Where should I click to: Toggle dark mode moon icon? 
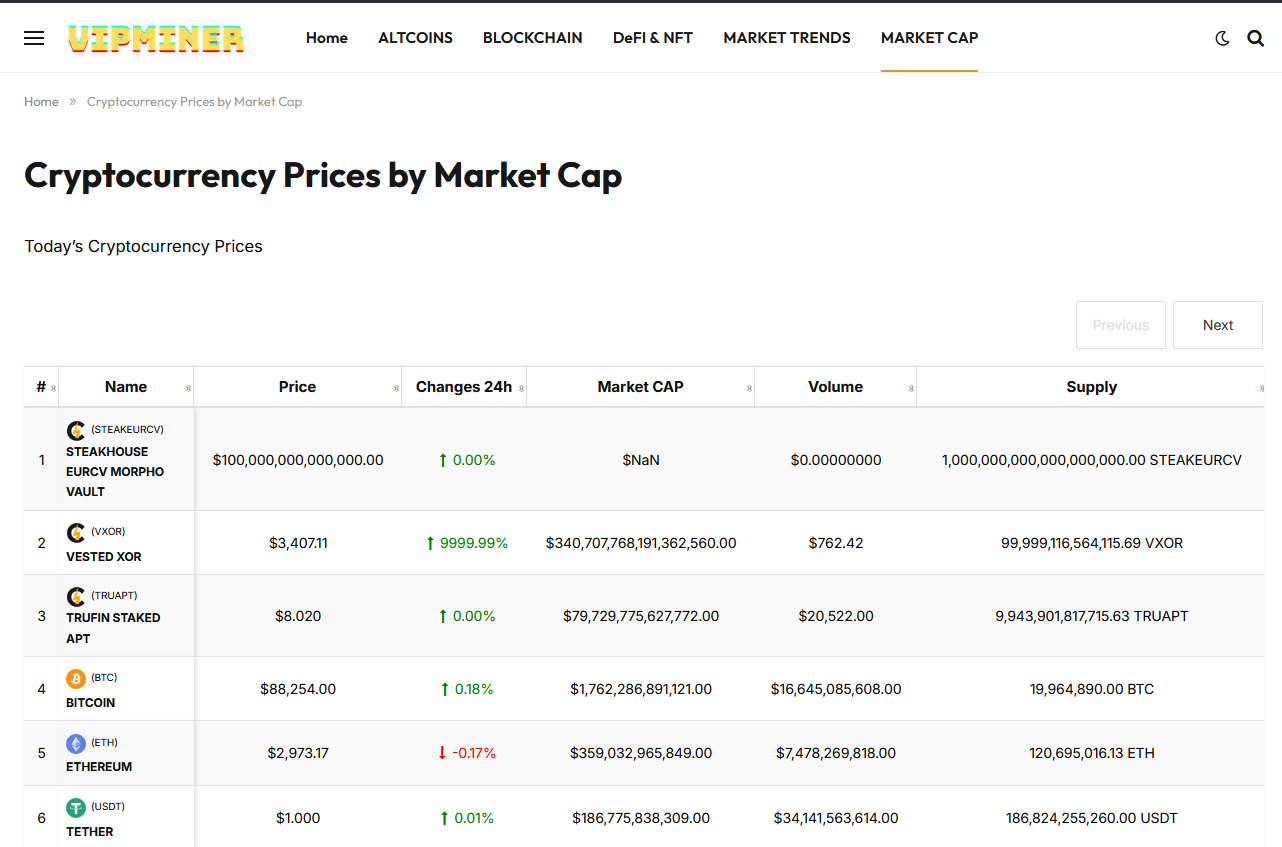(x=1222, y=38)
